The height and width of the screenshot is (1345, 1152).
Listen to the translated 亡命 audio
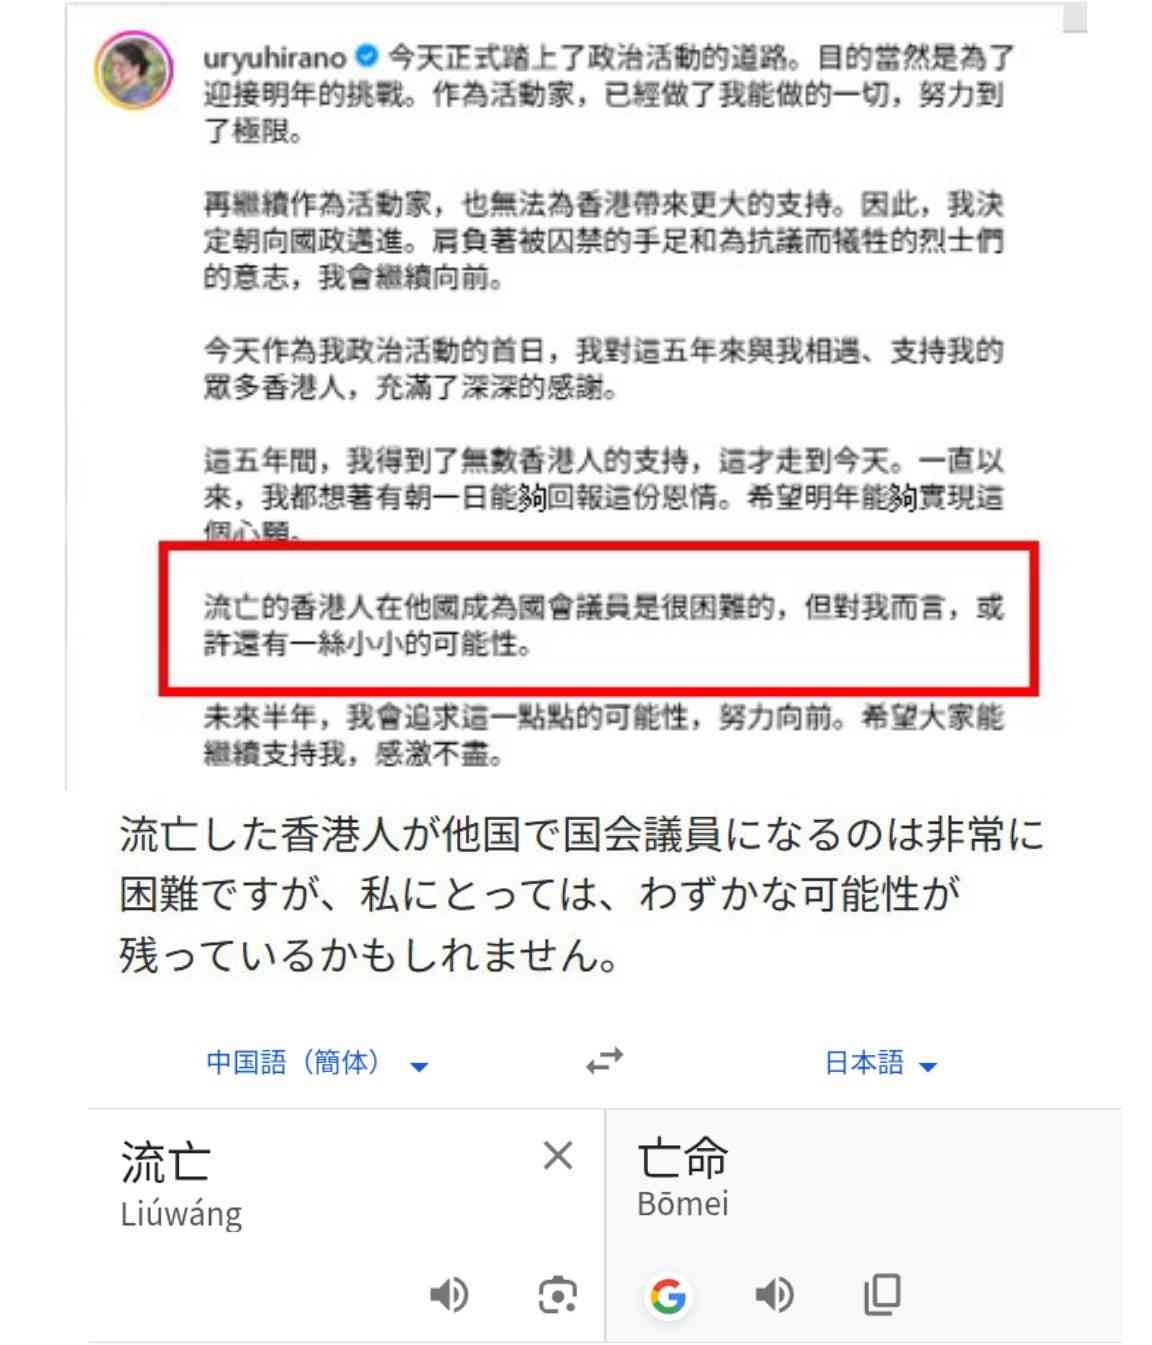[774, 1295]
